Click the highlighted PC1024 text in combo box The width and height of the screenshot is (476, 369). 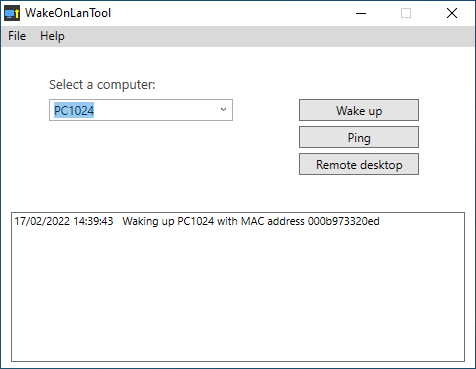point(74,110)
